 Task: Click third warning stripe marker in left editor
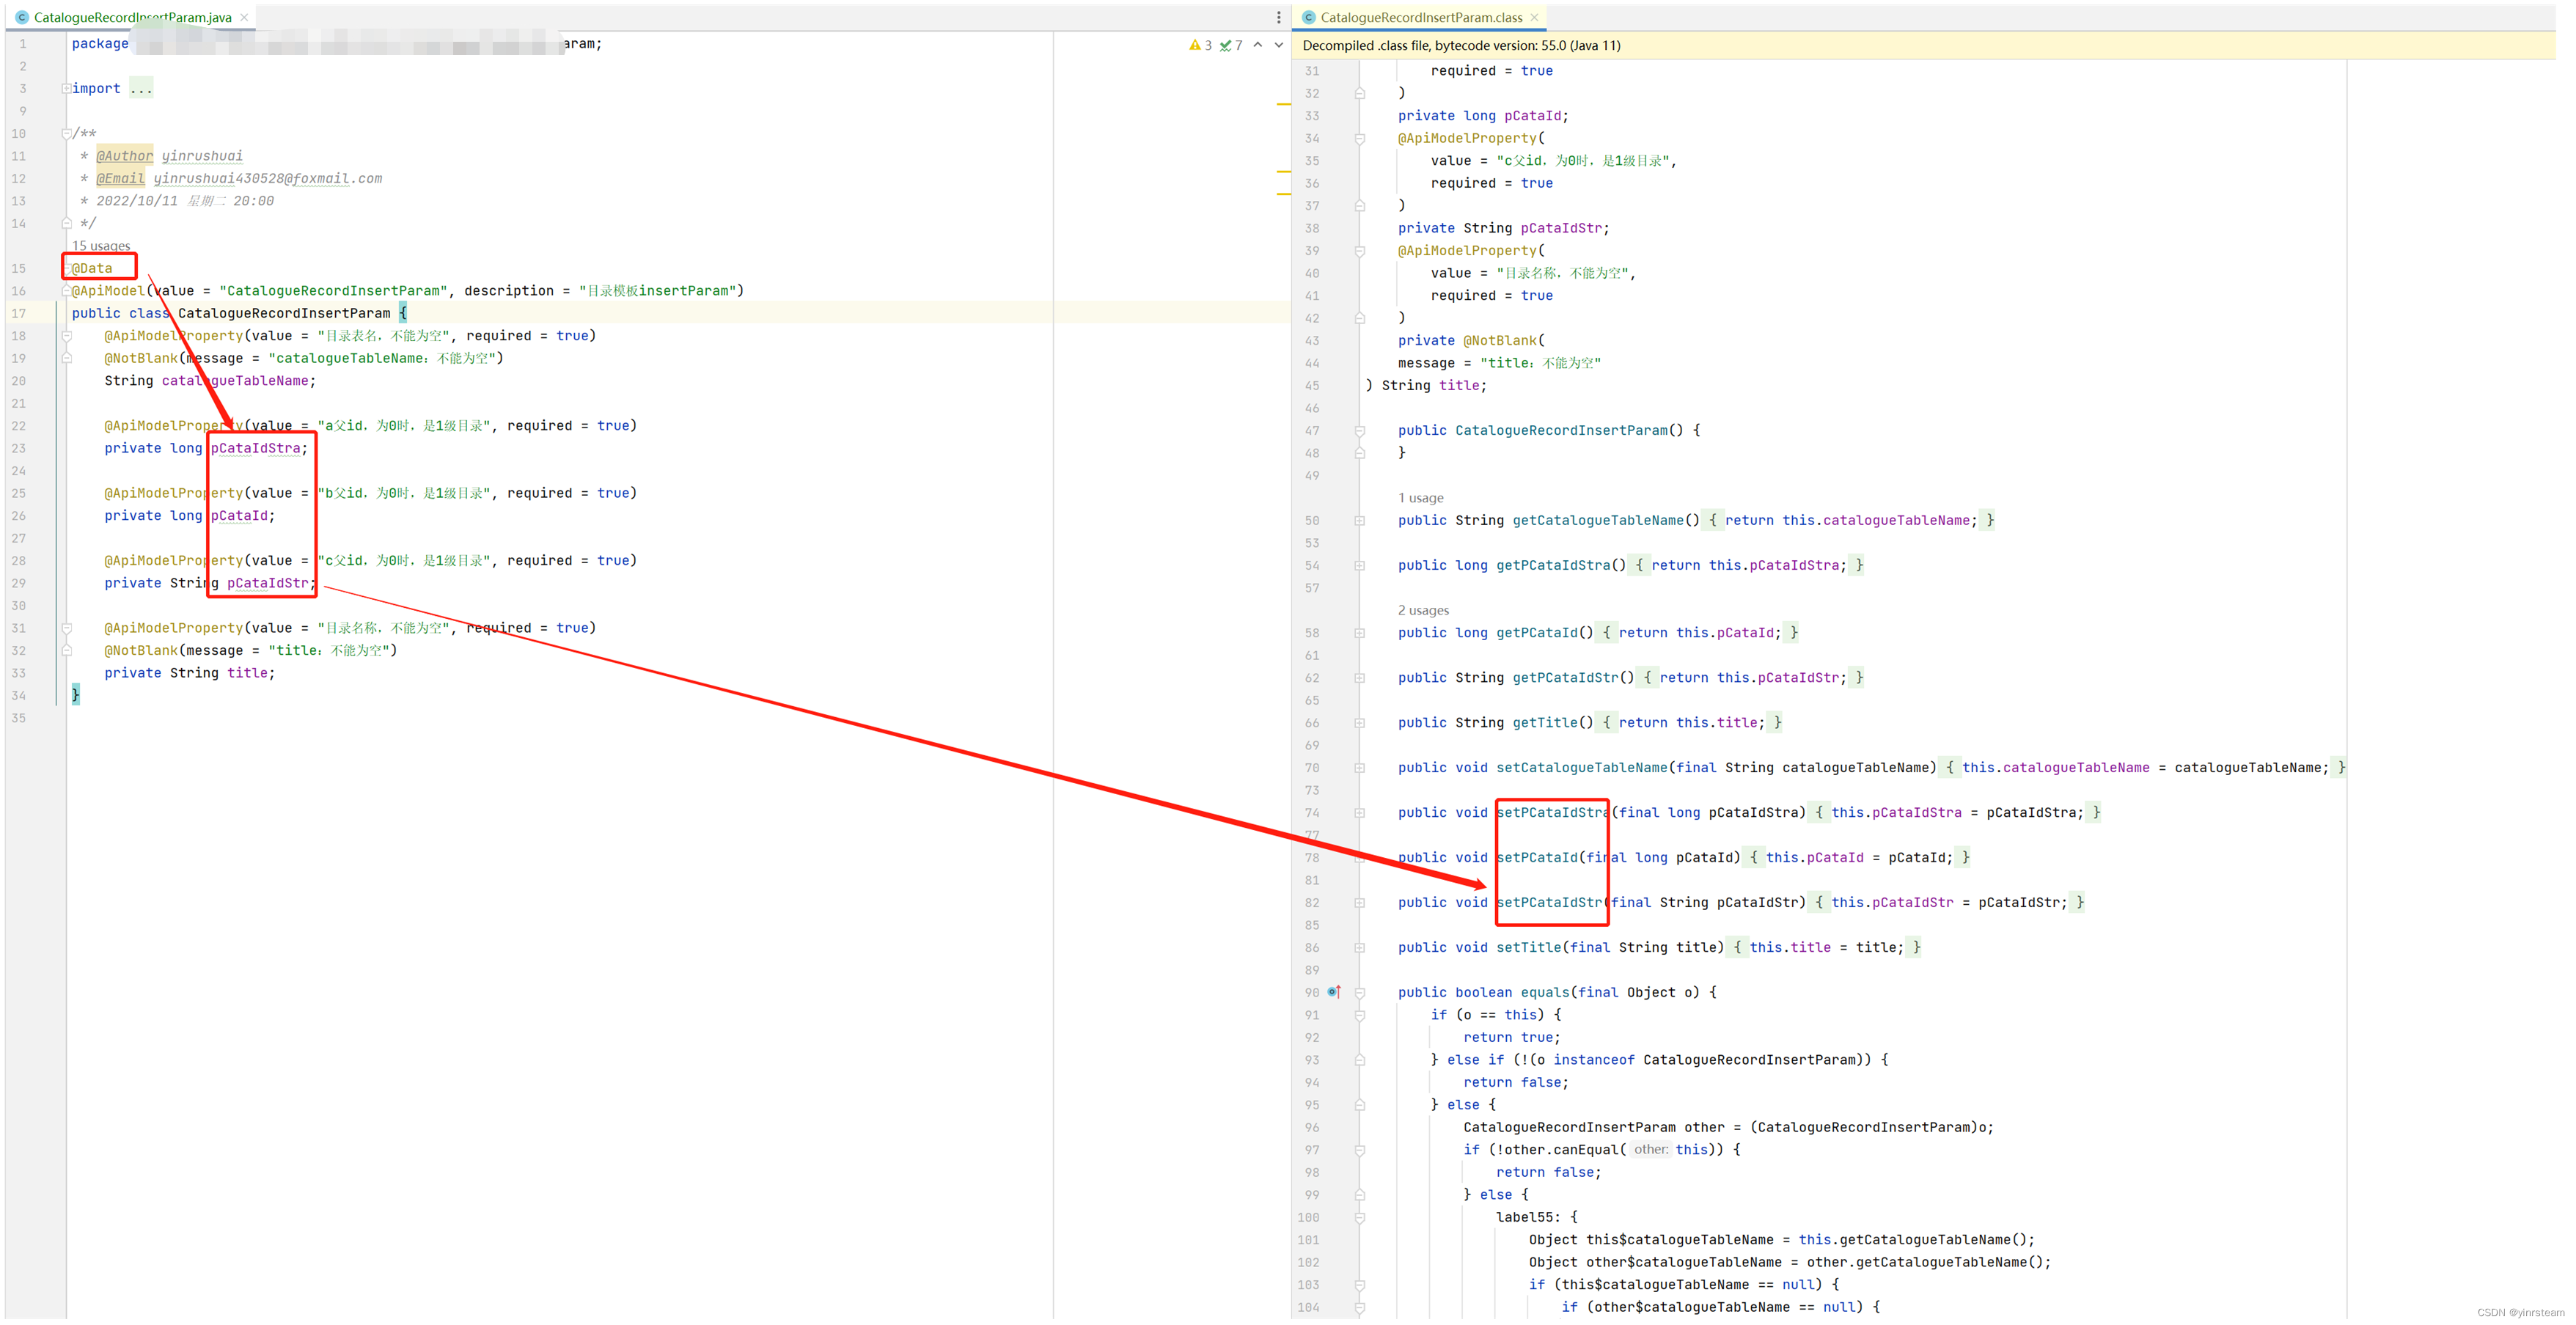[x=1283, y=194]
